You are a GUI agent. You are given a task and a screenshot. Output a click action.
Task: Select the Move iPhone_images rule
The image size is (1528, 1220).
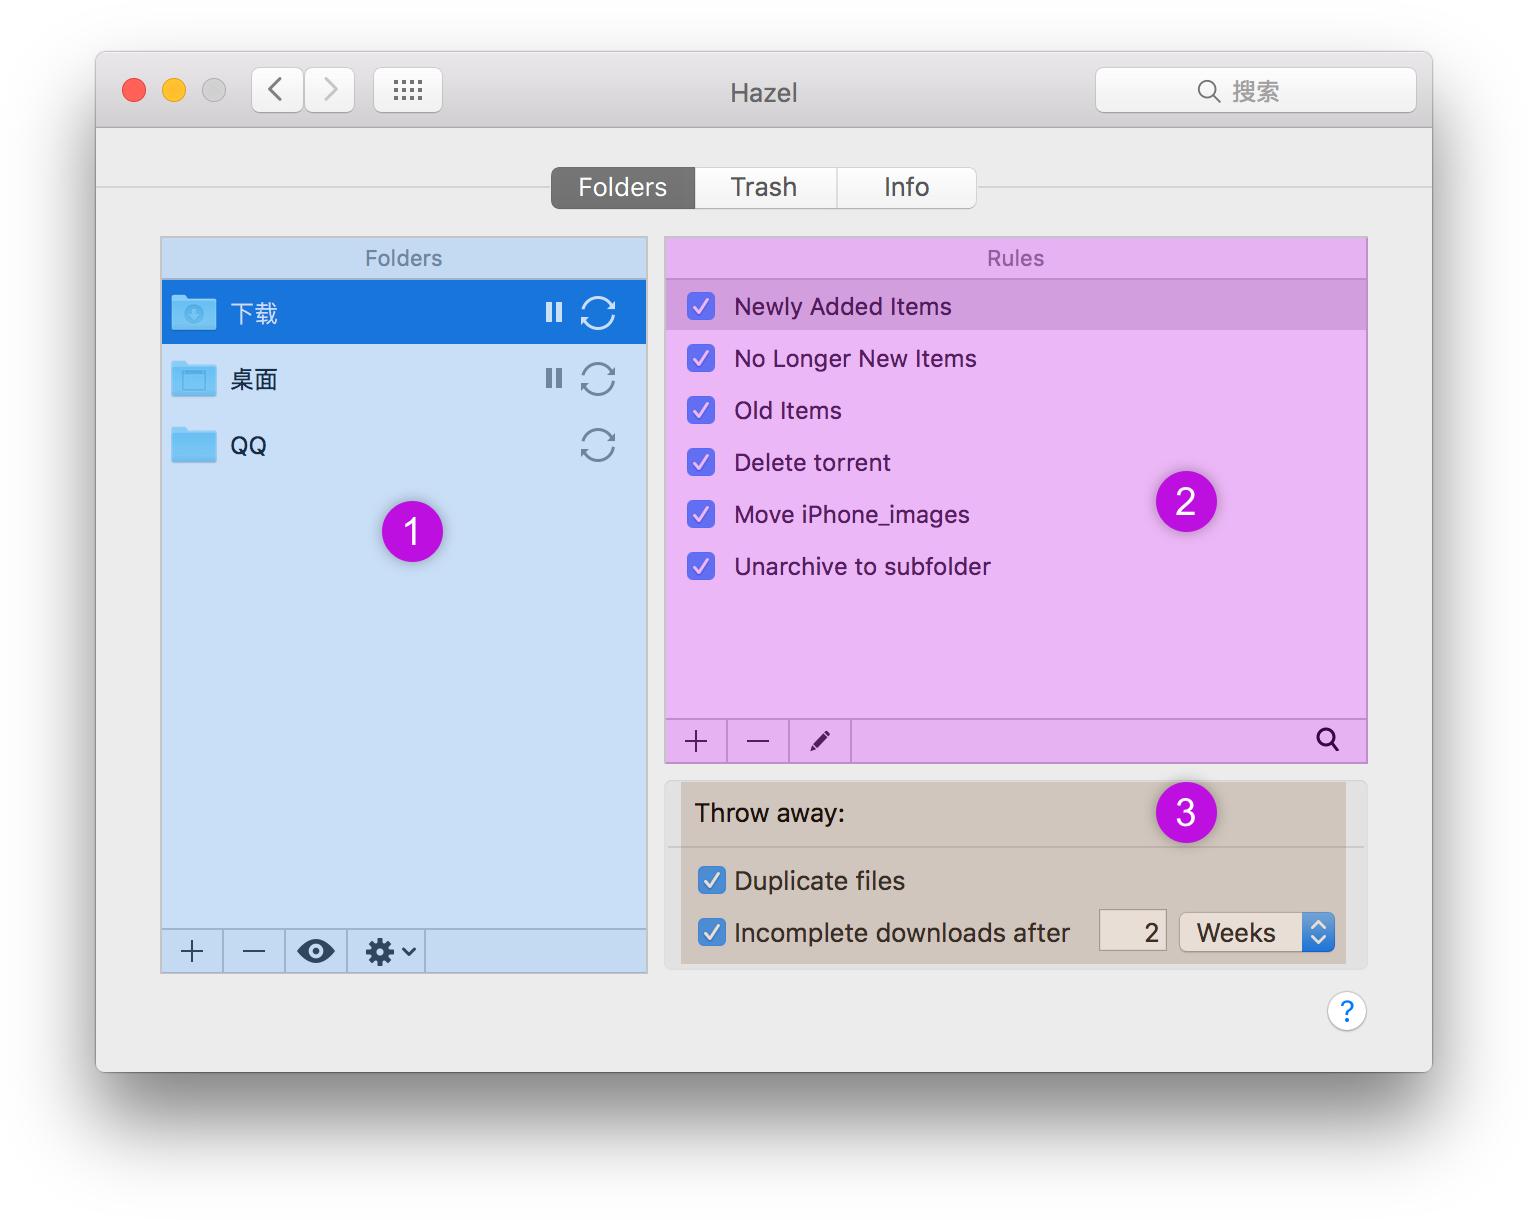pos(1016,514)
